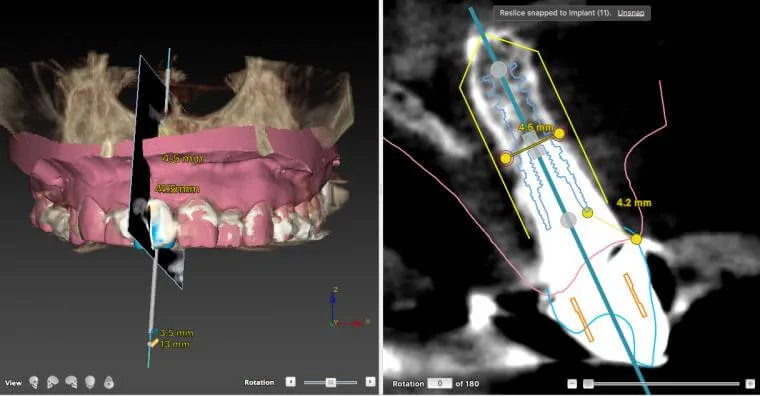The image size is (760, 396).
Task: Click the minus button beside the cross-section slider
Action: tap(572, 384)
